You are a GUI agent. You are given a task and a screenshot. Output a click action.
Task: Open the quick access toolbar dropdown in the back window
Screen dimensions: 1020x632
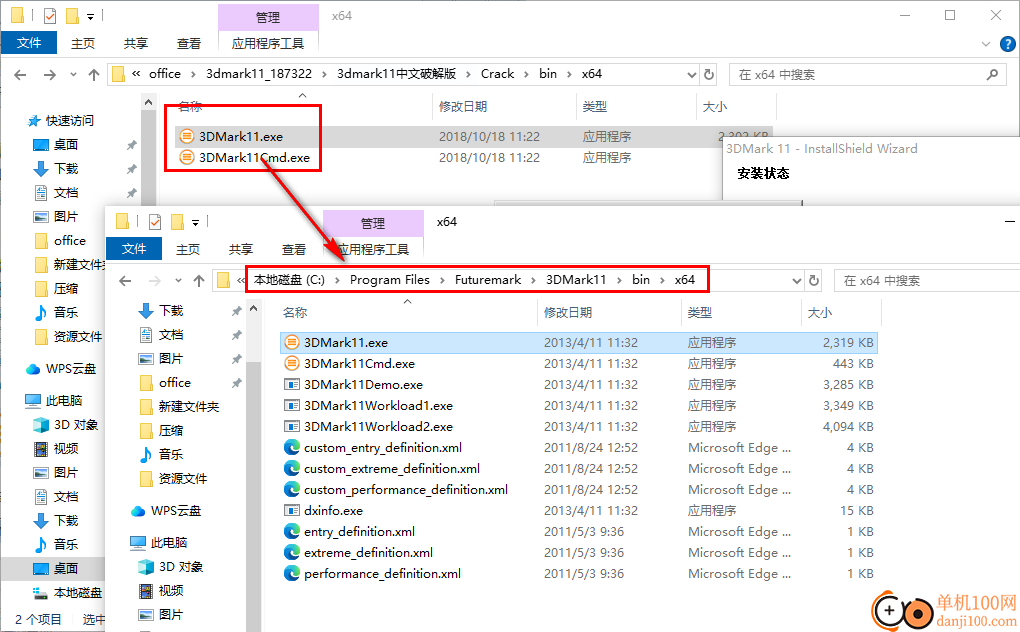click(x=90, y=16)
